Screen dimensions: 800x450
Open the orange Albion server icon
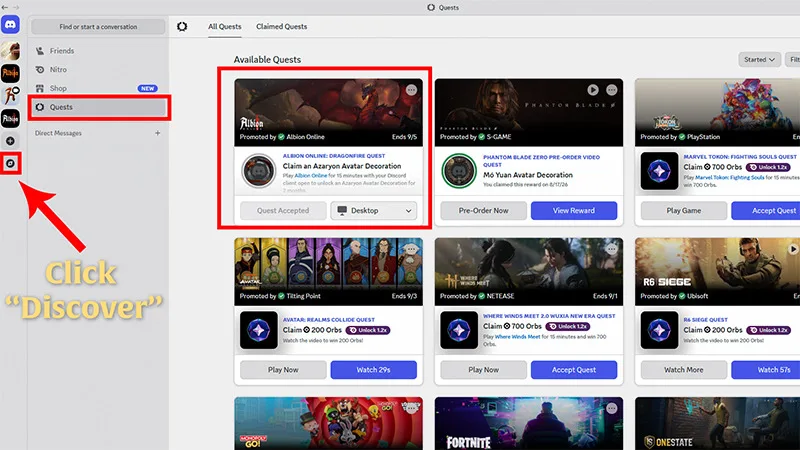click(x=10, y=73)
